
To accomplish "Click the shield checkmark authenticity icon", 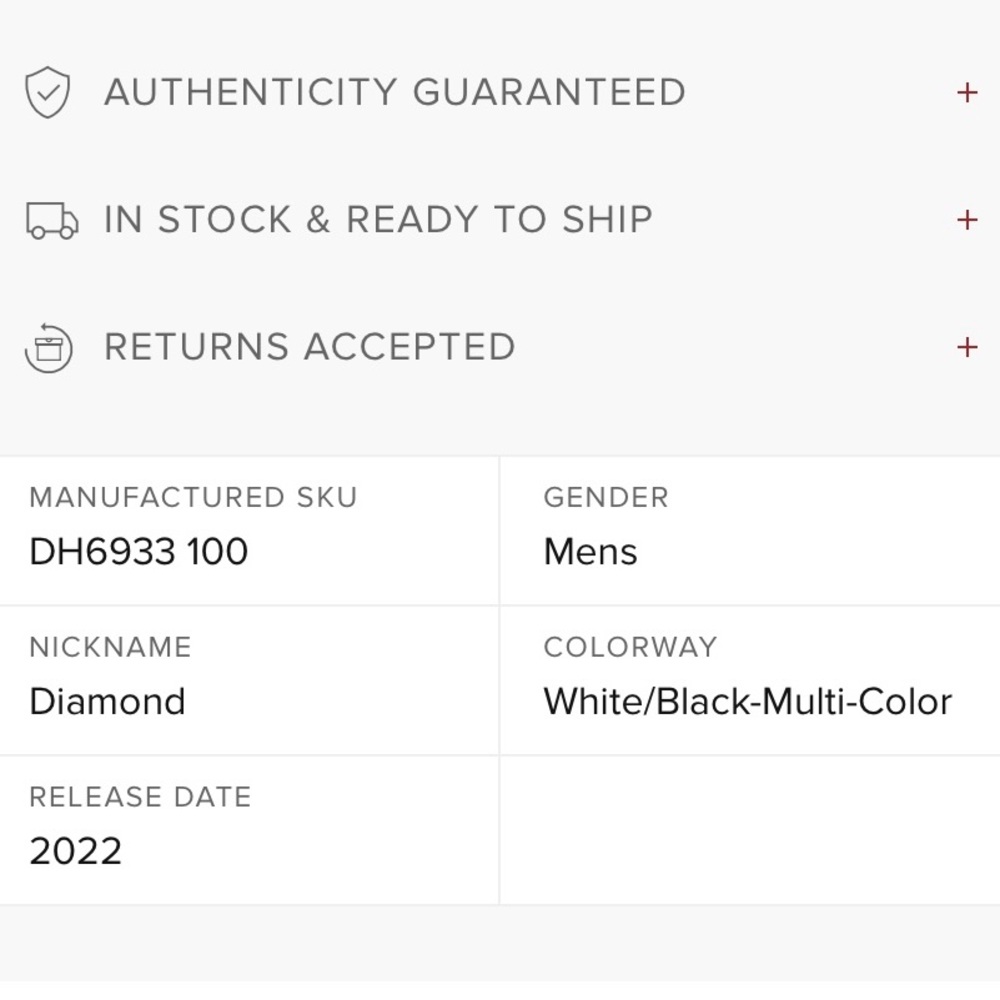I will point(47,92).
